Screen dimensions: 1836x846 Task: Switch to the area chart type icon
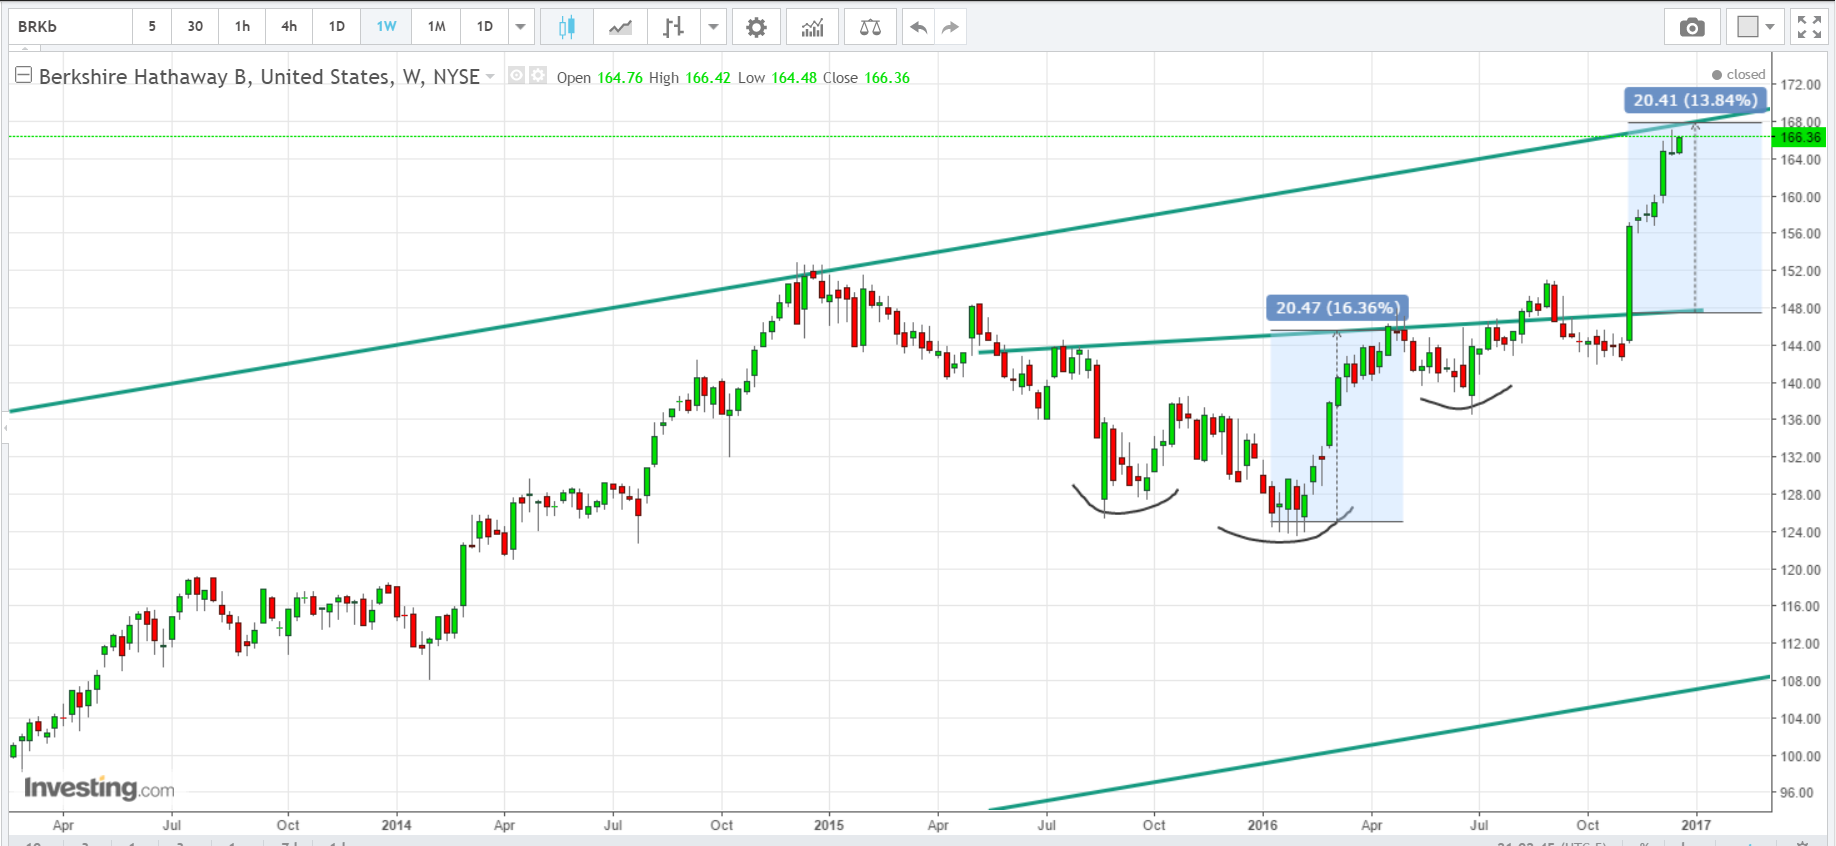pyautogui.click(x=621, y=27)
